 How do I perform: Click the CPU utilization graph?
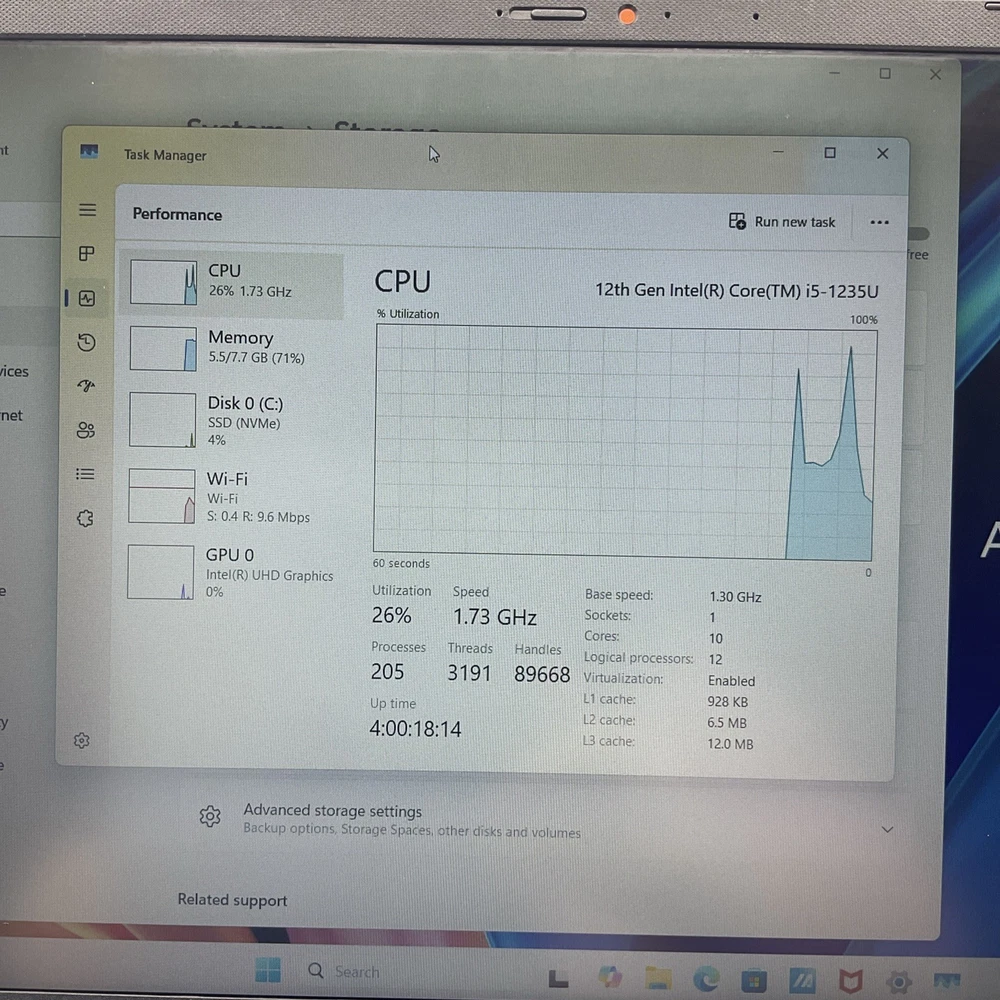(x=624, y=442)
